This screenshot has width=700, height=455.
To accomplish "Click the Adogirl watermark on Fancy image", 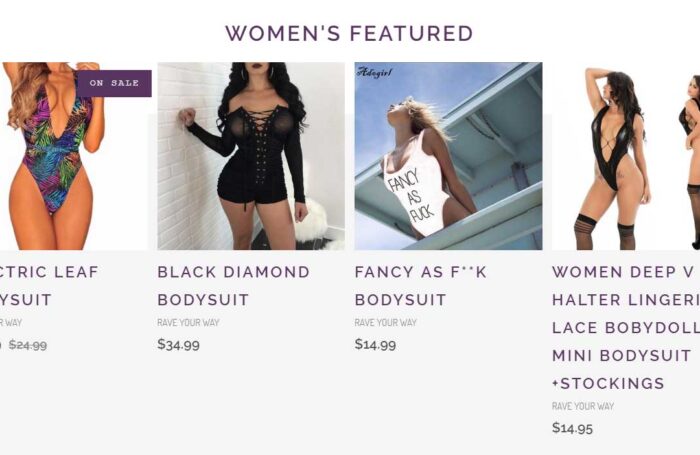I will point(375,72).
